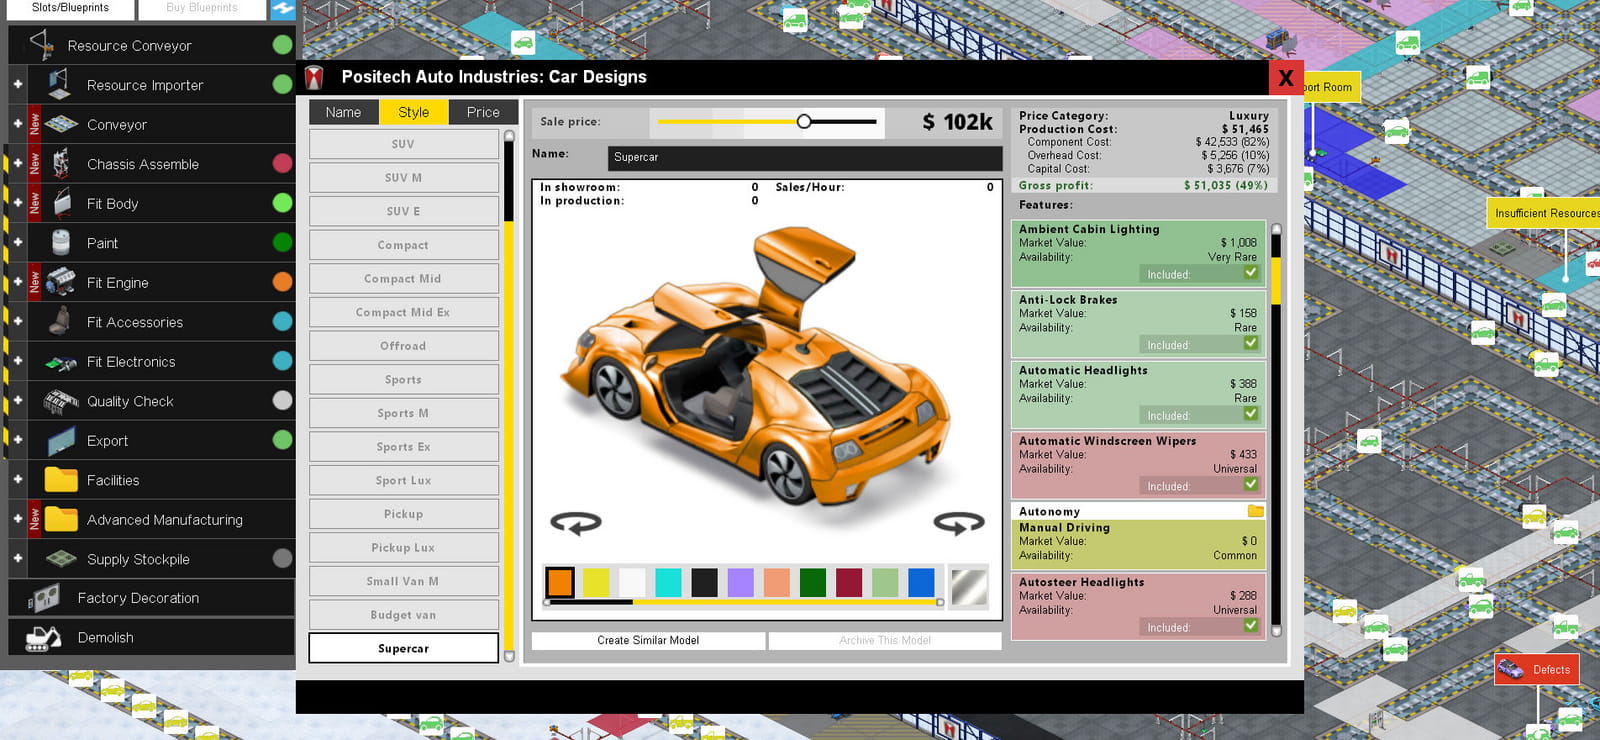Open Factory Decoration icon
Screen dimensions: 1600x740
[x=43, y=598]
